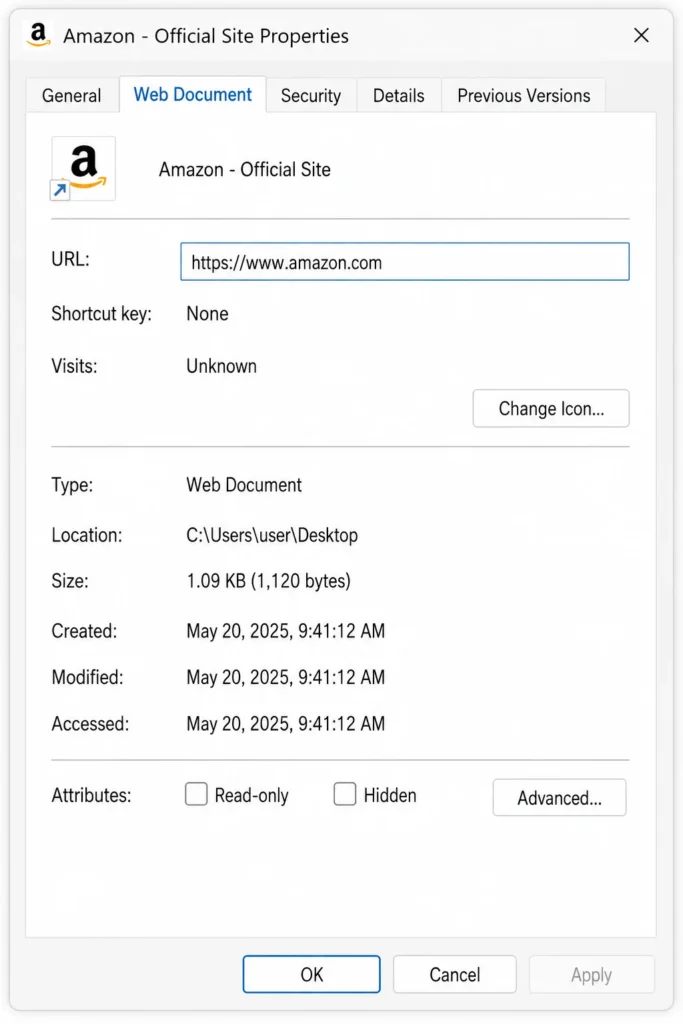The image size is (683, 1024).
Task: Open the Previous Versions tab
Action: (x=524, y=95)
